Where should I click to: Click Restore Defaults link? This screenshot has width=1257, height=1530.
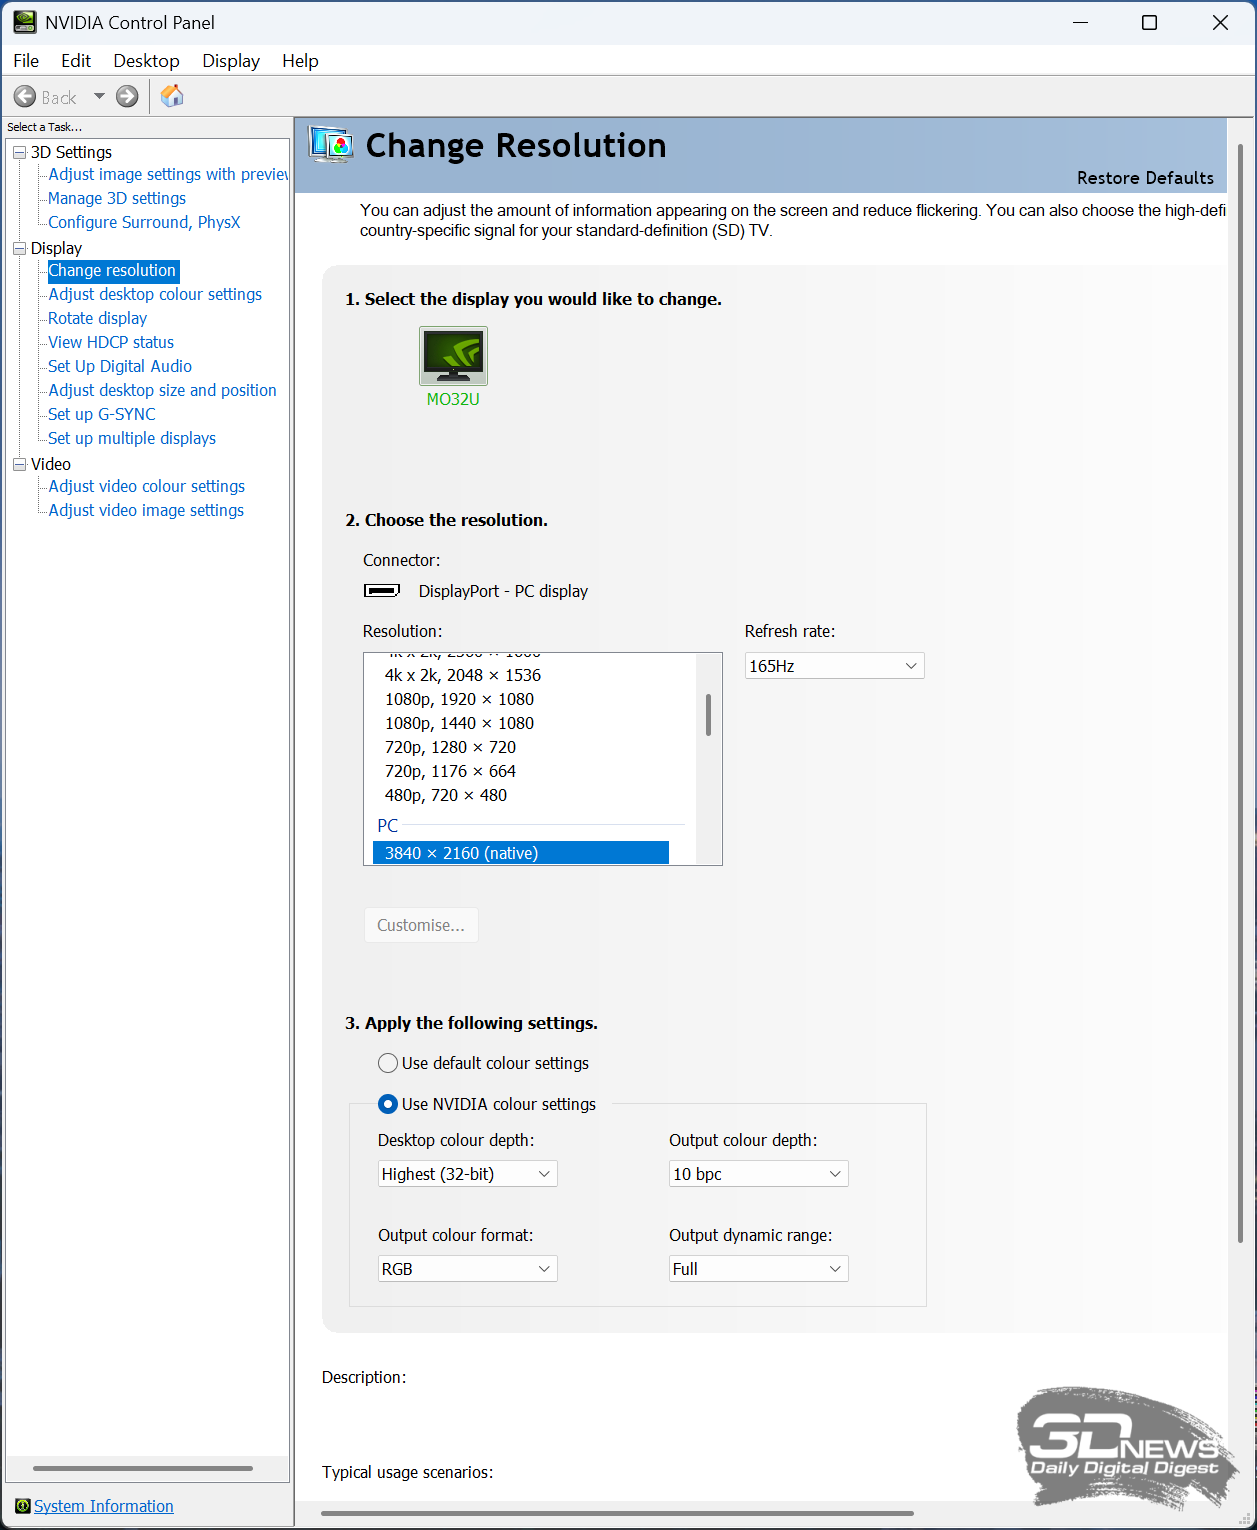point(1145,178)
